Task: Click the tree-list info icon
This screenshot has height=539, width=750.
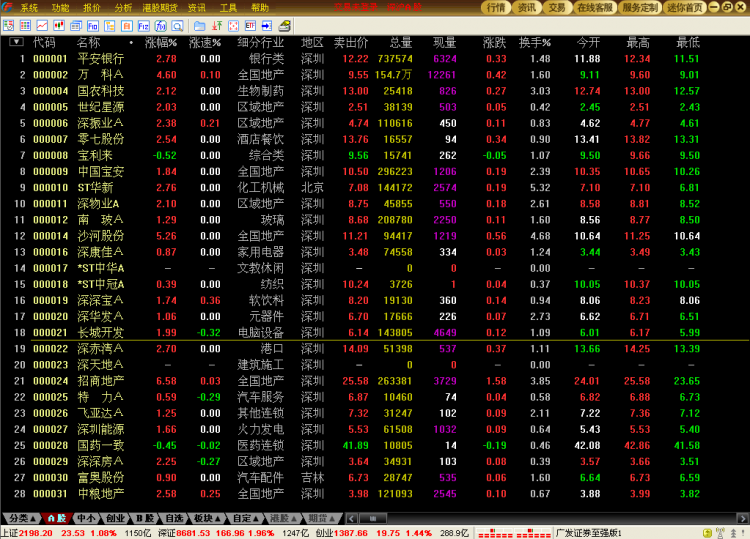Action: pyautogui.click(x=110, y=26)
